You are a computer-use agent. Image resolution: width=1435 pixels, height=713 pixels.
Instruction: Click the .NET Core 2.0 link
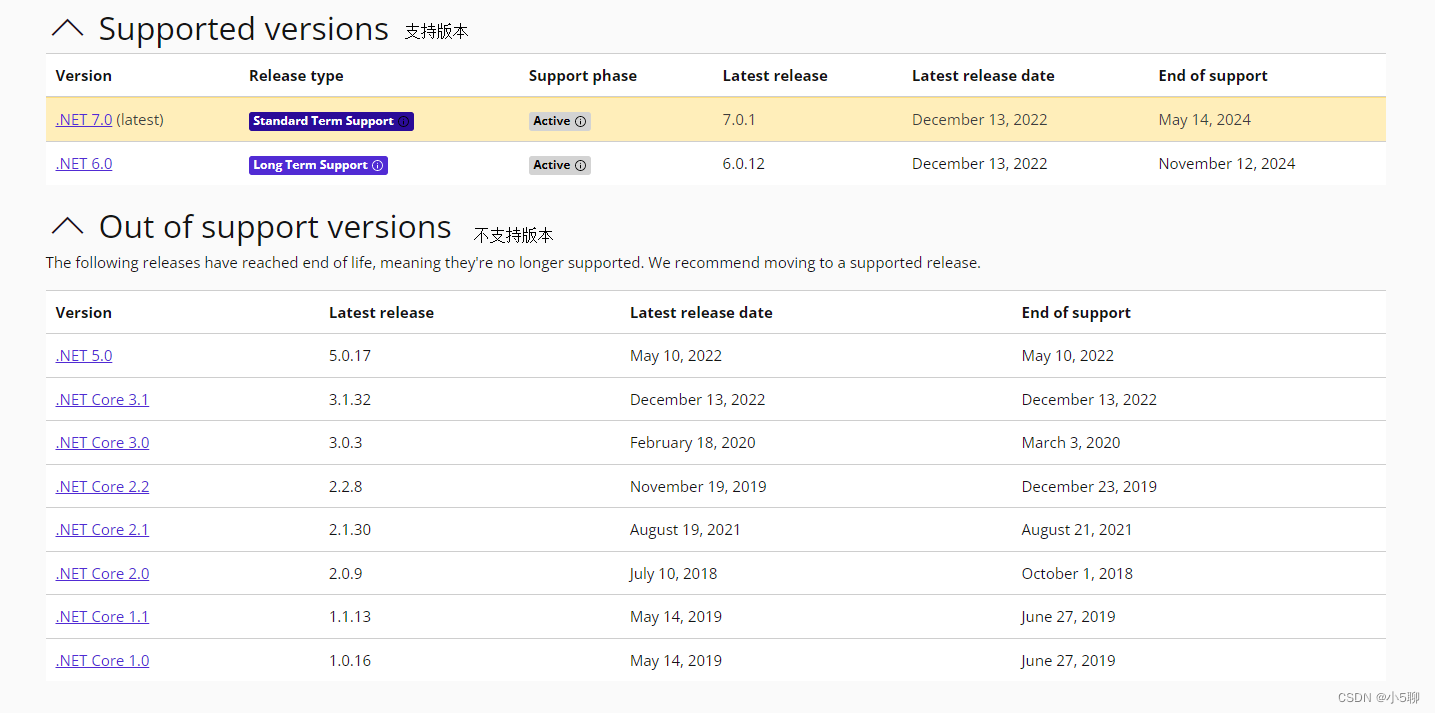tap(102, 574)
